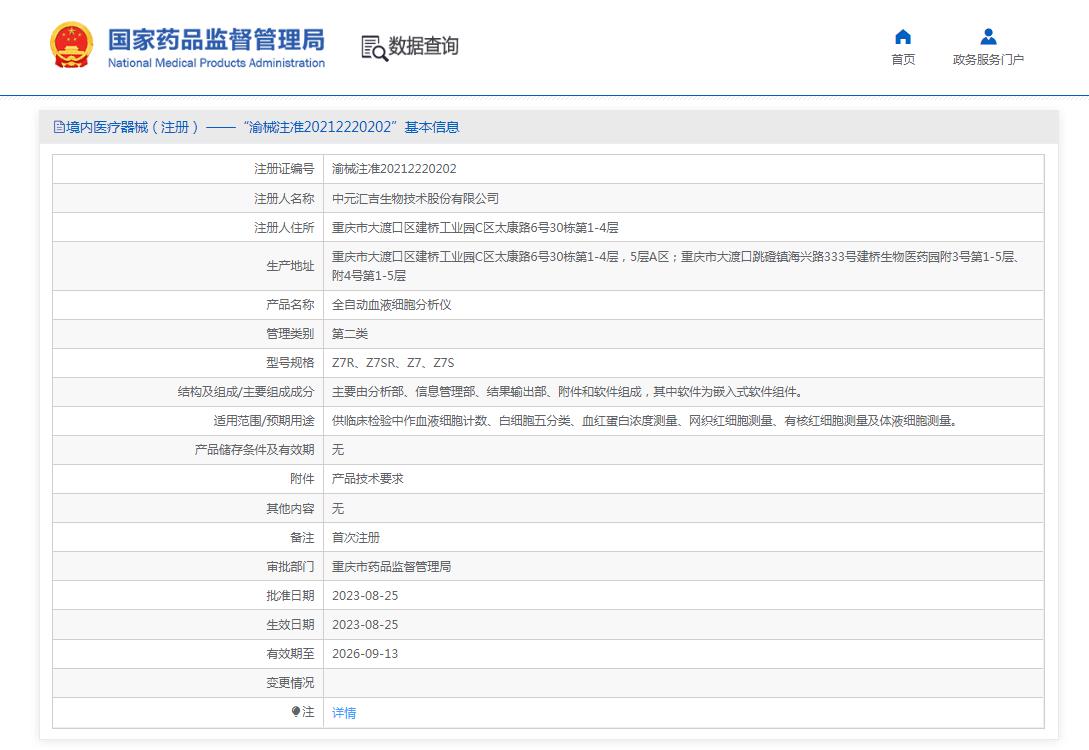Image resolution: width=1089 pixels, height=750 pixels.
Task: Click the 注册人住所 address value
Action: coord(475,228)
